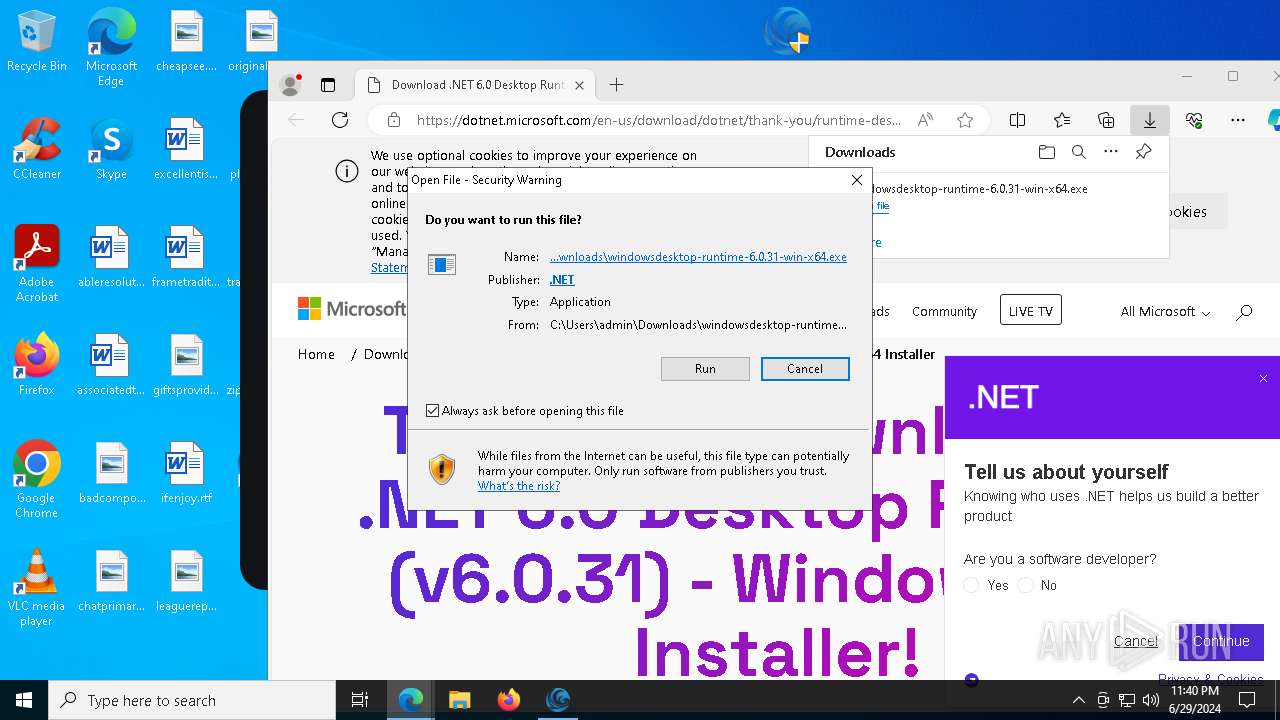Pin the Downloads panel
1280x720 pixels.
[x=1143, y=152]
